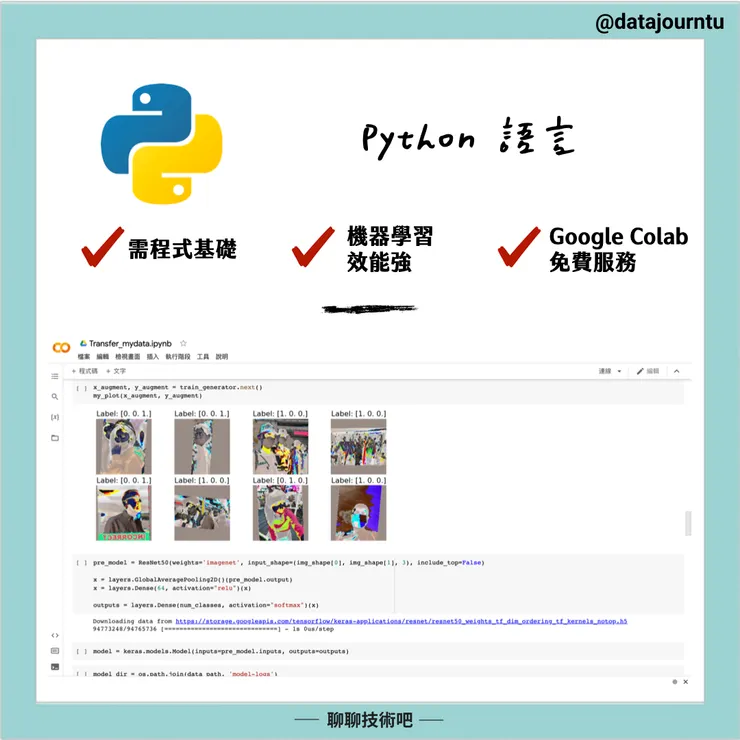The height and width of the screenshot is (740, 740).
Task: Open the 執行階段 menu
Action: pyautogui.click(x=177, y=356)
